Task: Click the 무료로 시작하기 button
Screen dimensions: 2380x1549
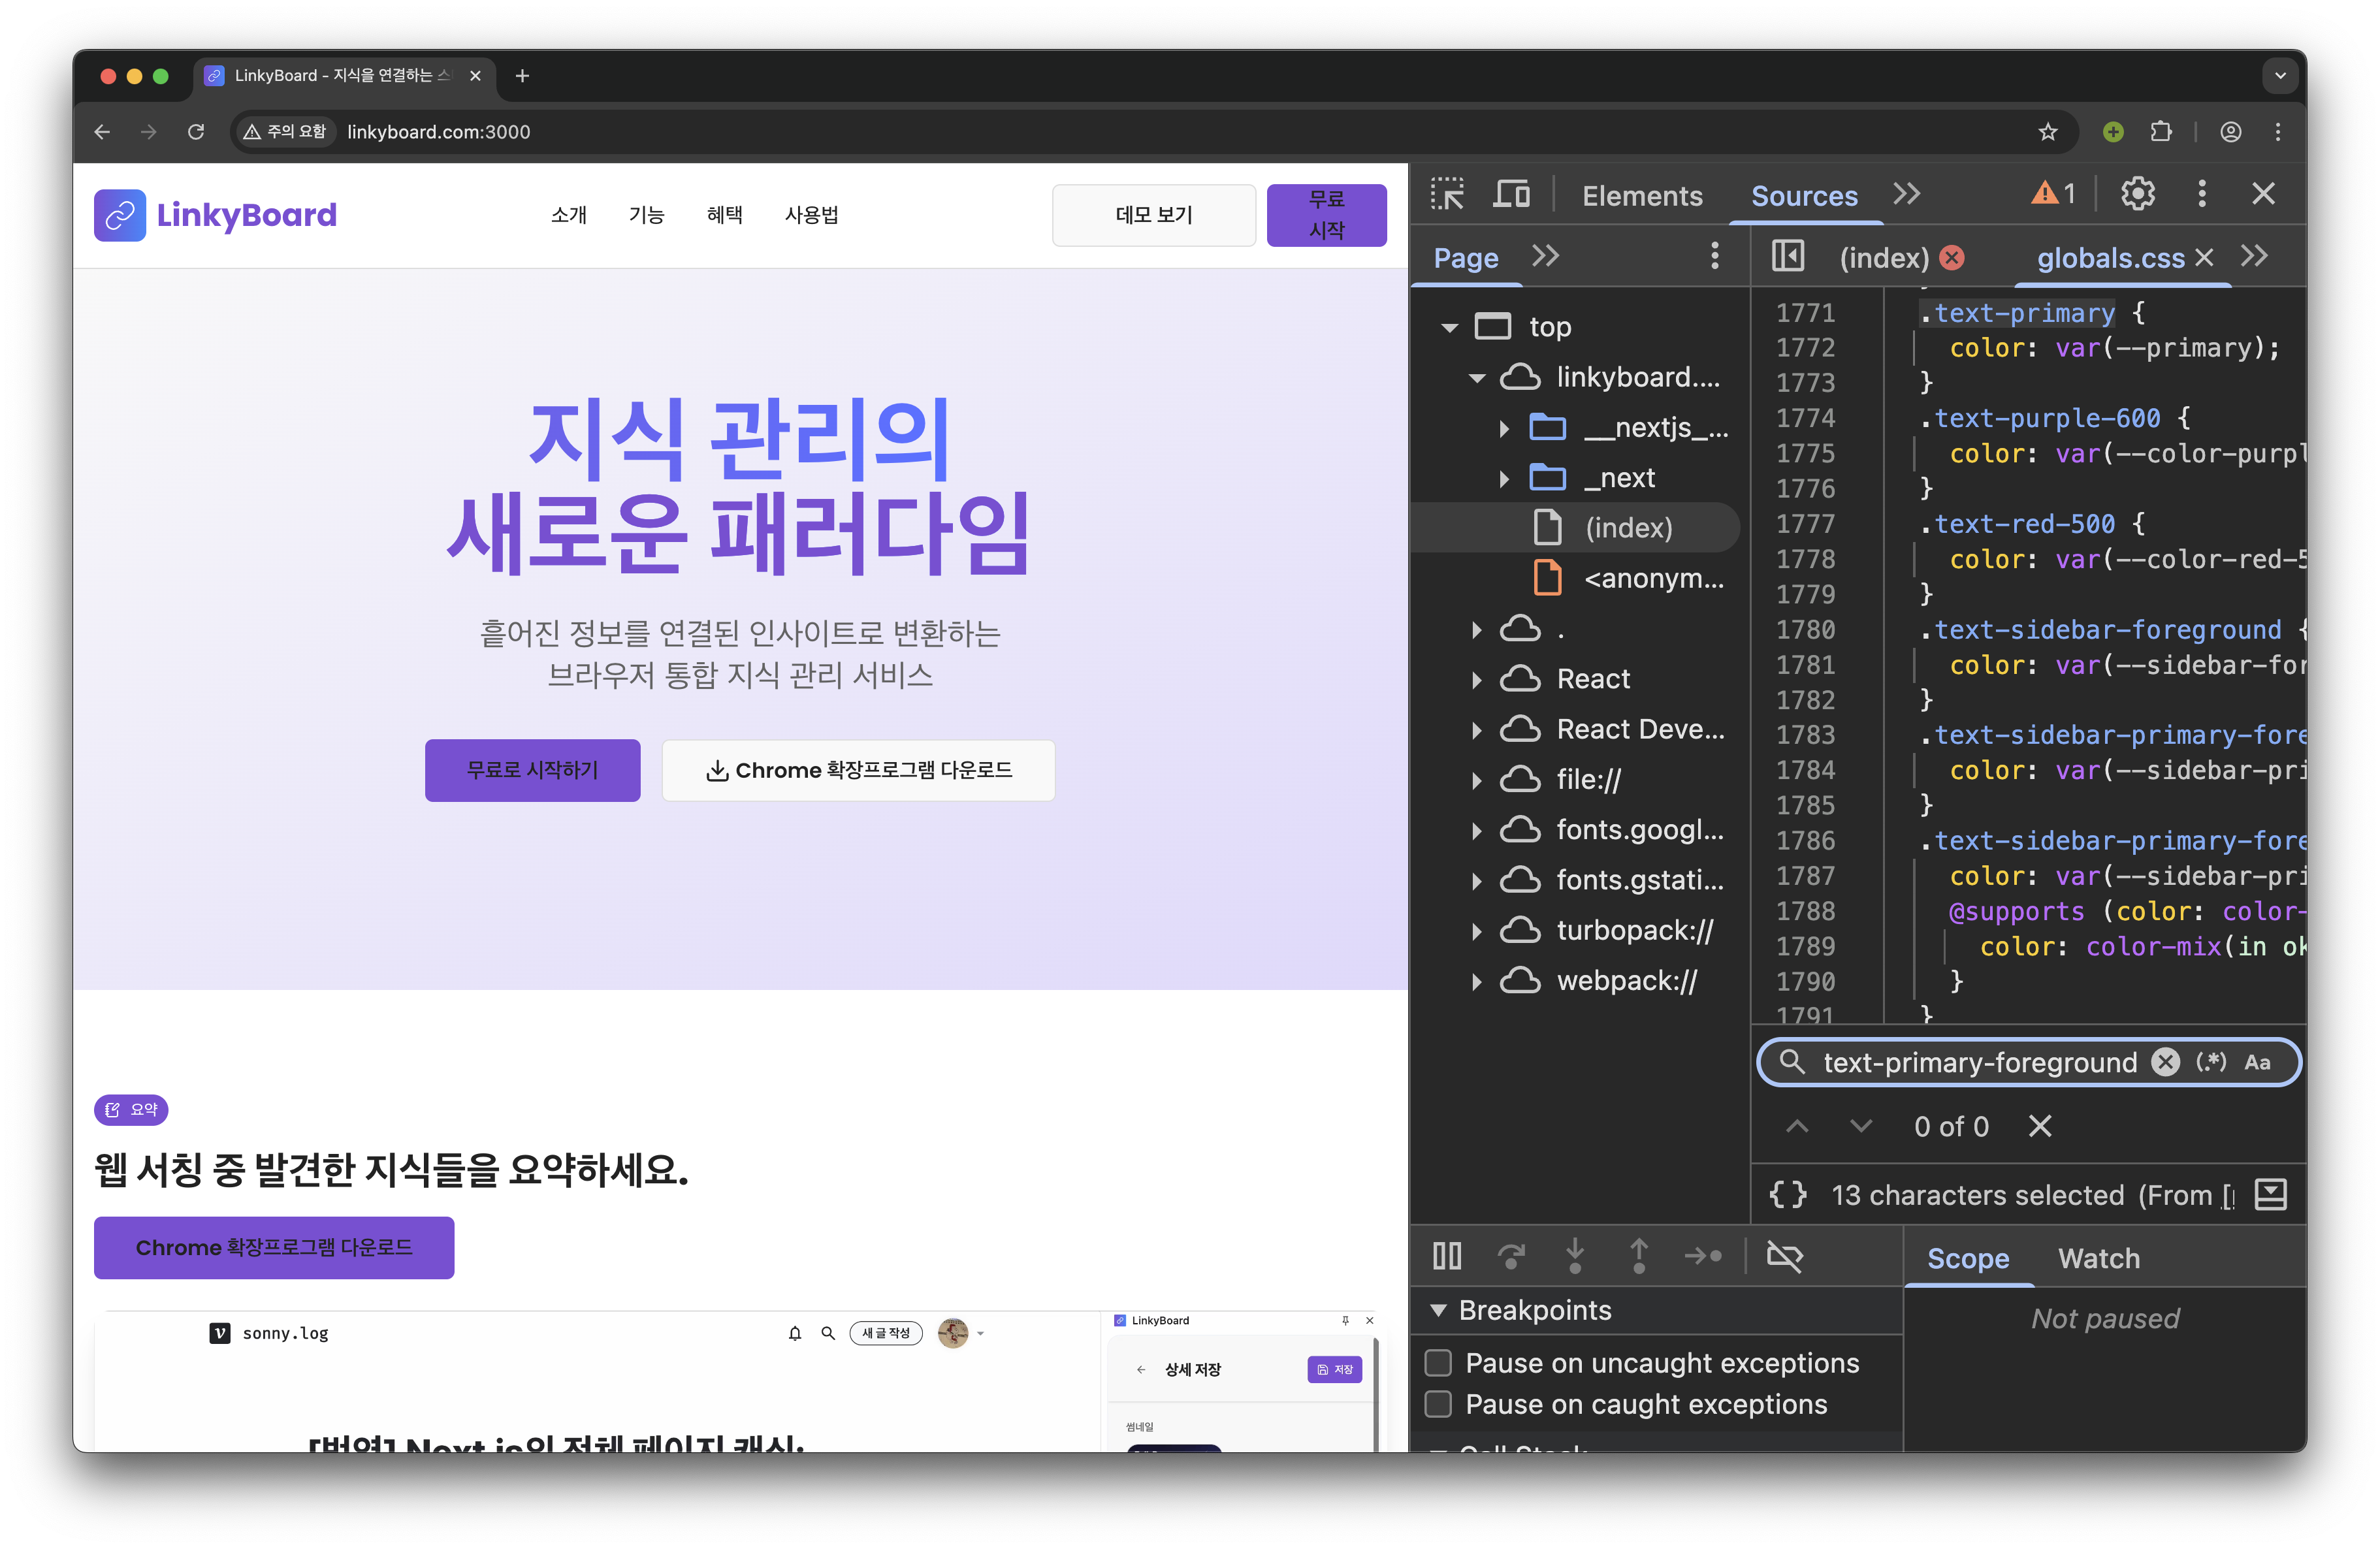Action: coord(532,770)
